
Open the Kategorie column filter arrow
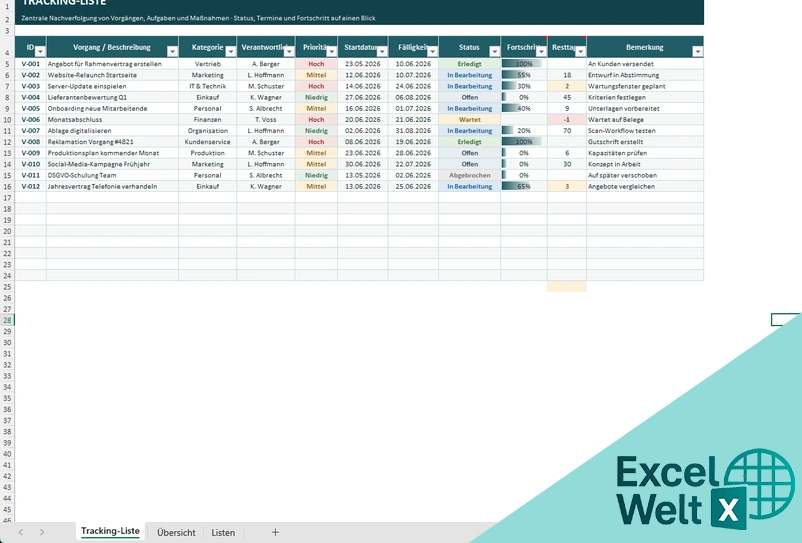pyautogui.click(x=231, y=51)
